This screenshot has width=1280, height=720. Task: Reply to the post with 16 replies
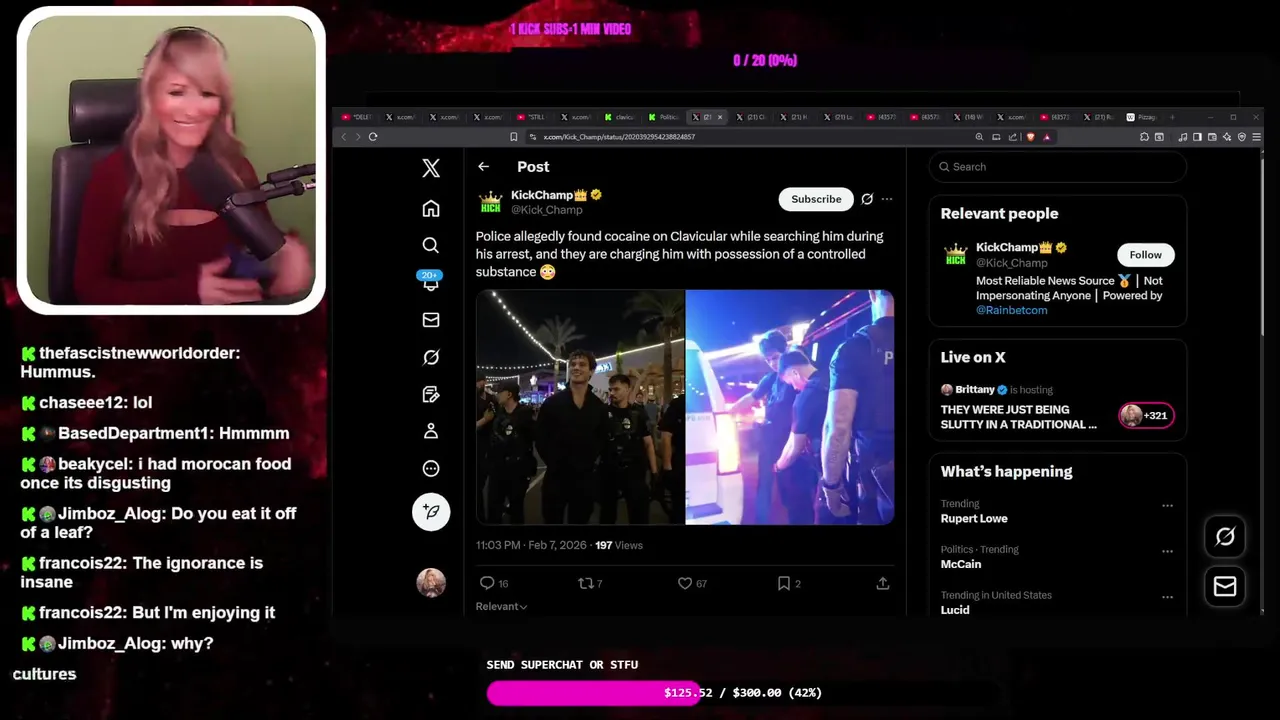pos(494,583)
